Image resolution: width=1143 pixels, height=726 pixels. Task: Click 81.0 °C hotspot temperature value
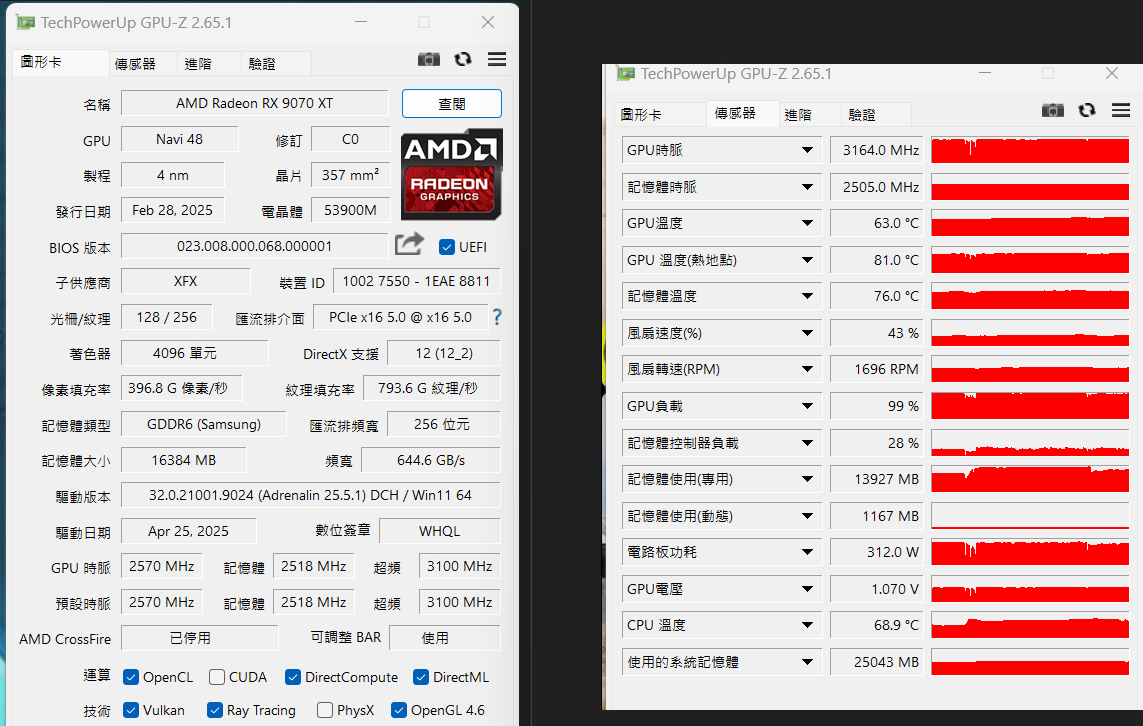877,259
